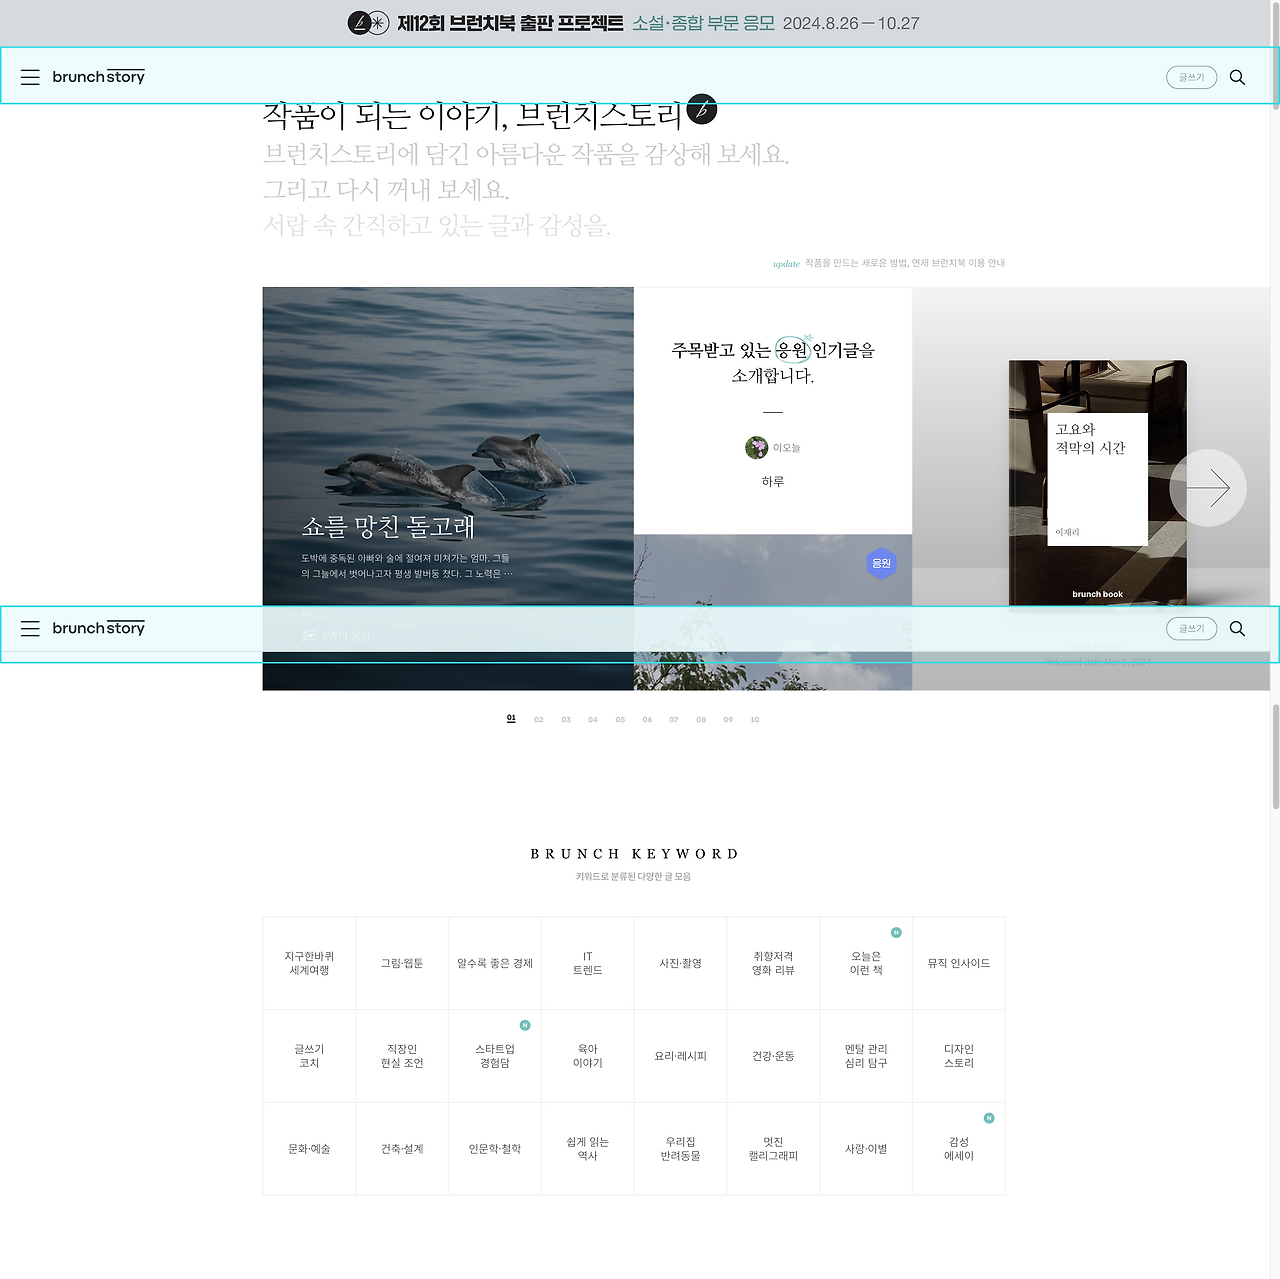Click the round logo icons in the top banner
This screenshot has height=1279, width=1280.
(x=368, y=23)
